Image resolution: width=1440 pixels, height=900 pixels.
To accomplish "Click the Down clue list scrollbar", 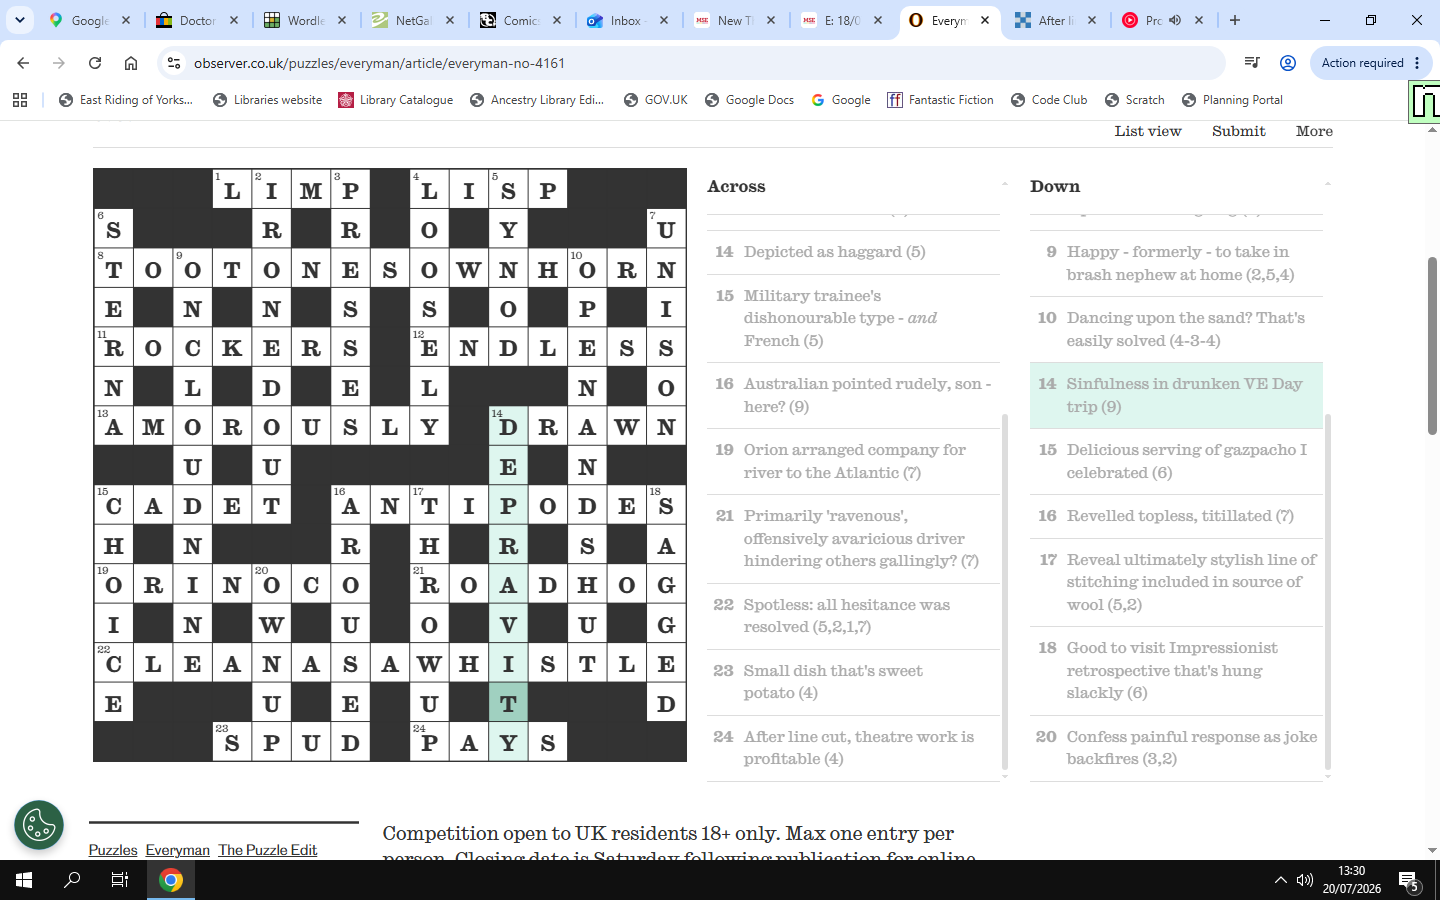I will [x=1327, y=590].
